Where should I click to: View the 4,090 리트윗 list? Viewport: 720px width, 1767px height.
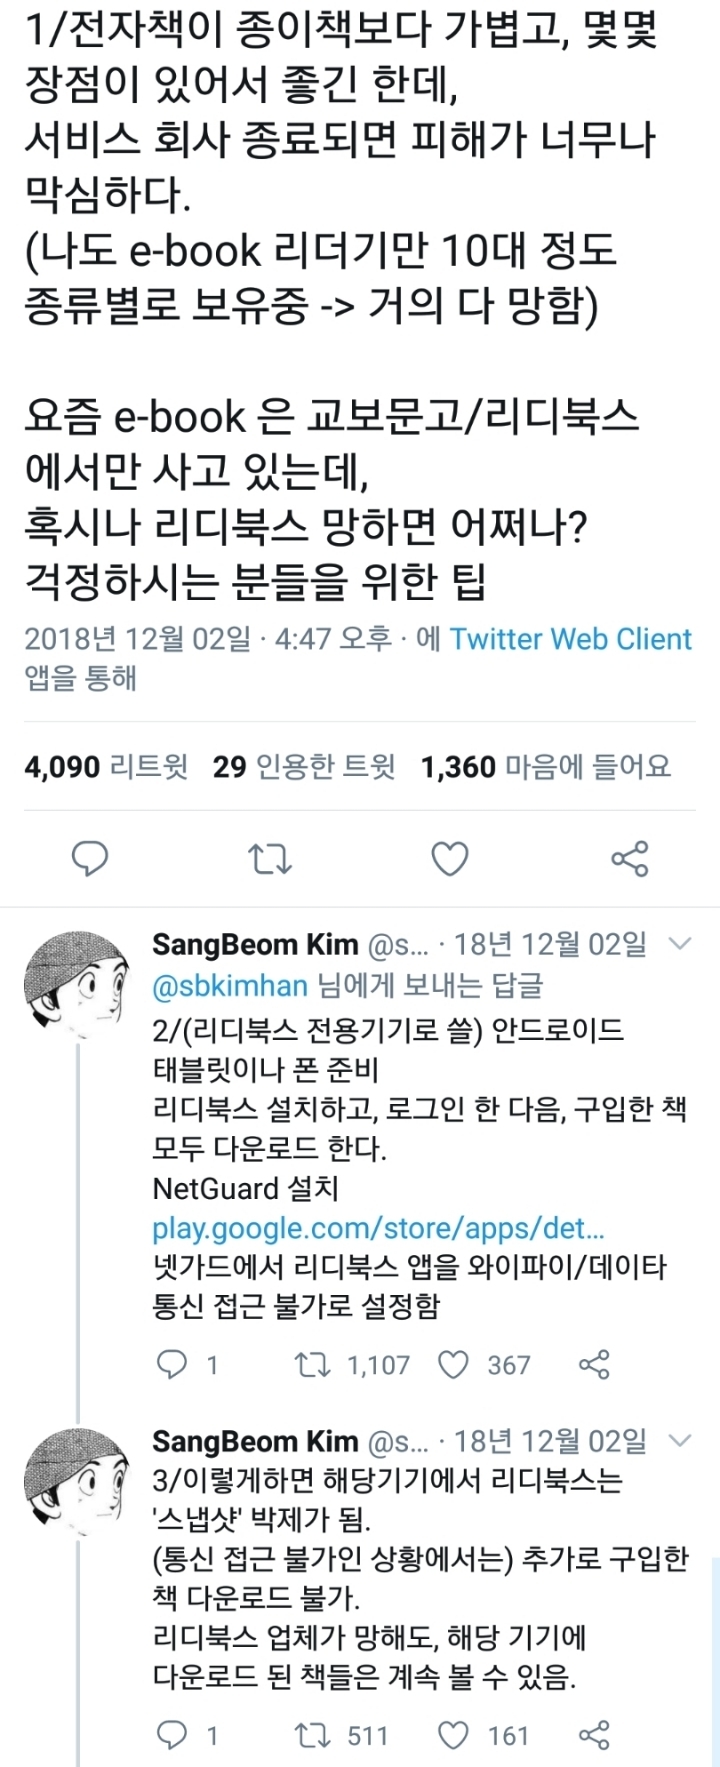tap(106, 767)
